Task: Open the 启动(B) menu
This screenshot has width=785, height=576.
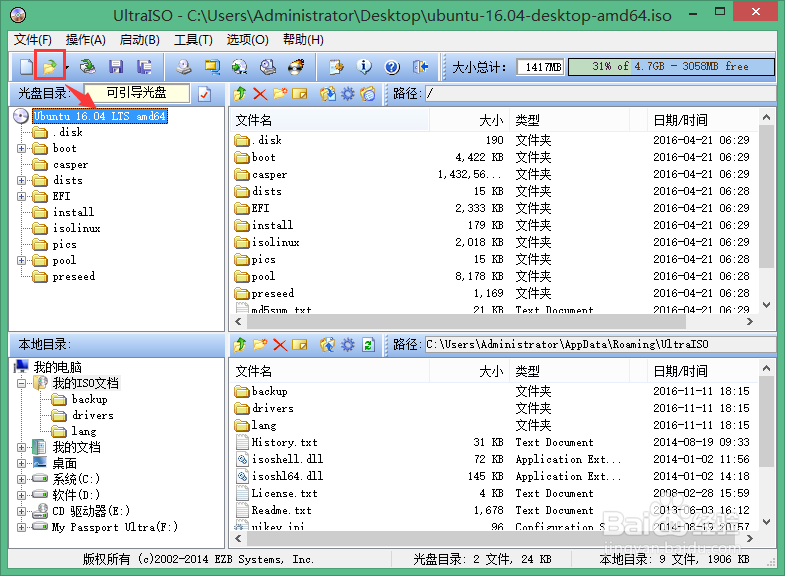Action: point(140,40)
